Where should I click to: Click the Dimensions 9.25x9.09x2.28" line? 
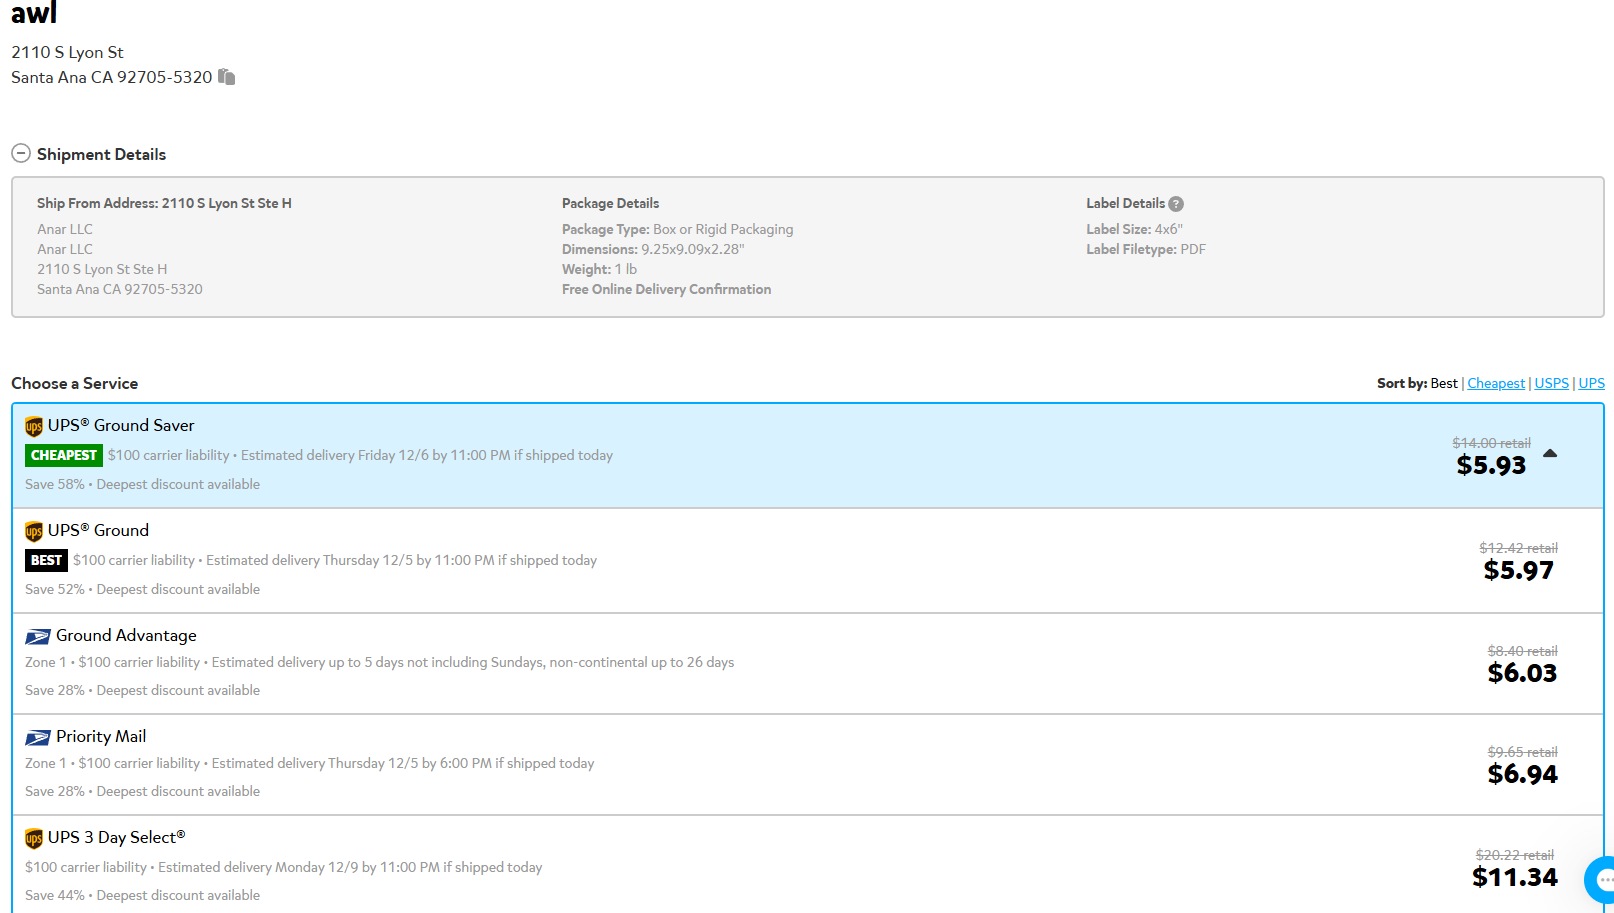click(653, 249)
